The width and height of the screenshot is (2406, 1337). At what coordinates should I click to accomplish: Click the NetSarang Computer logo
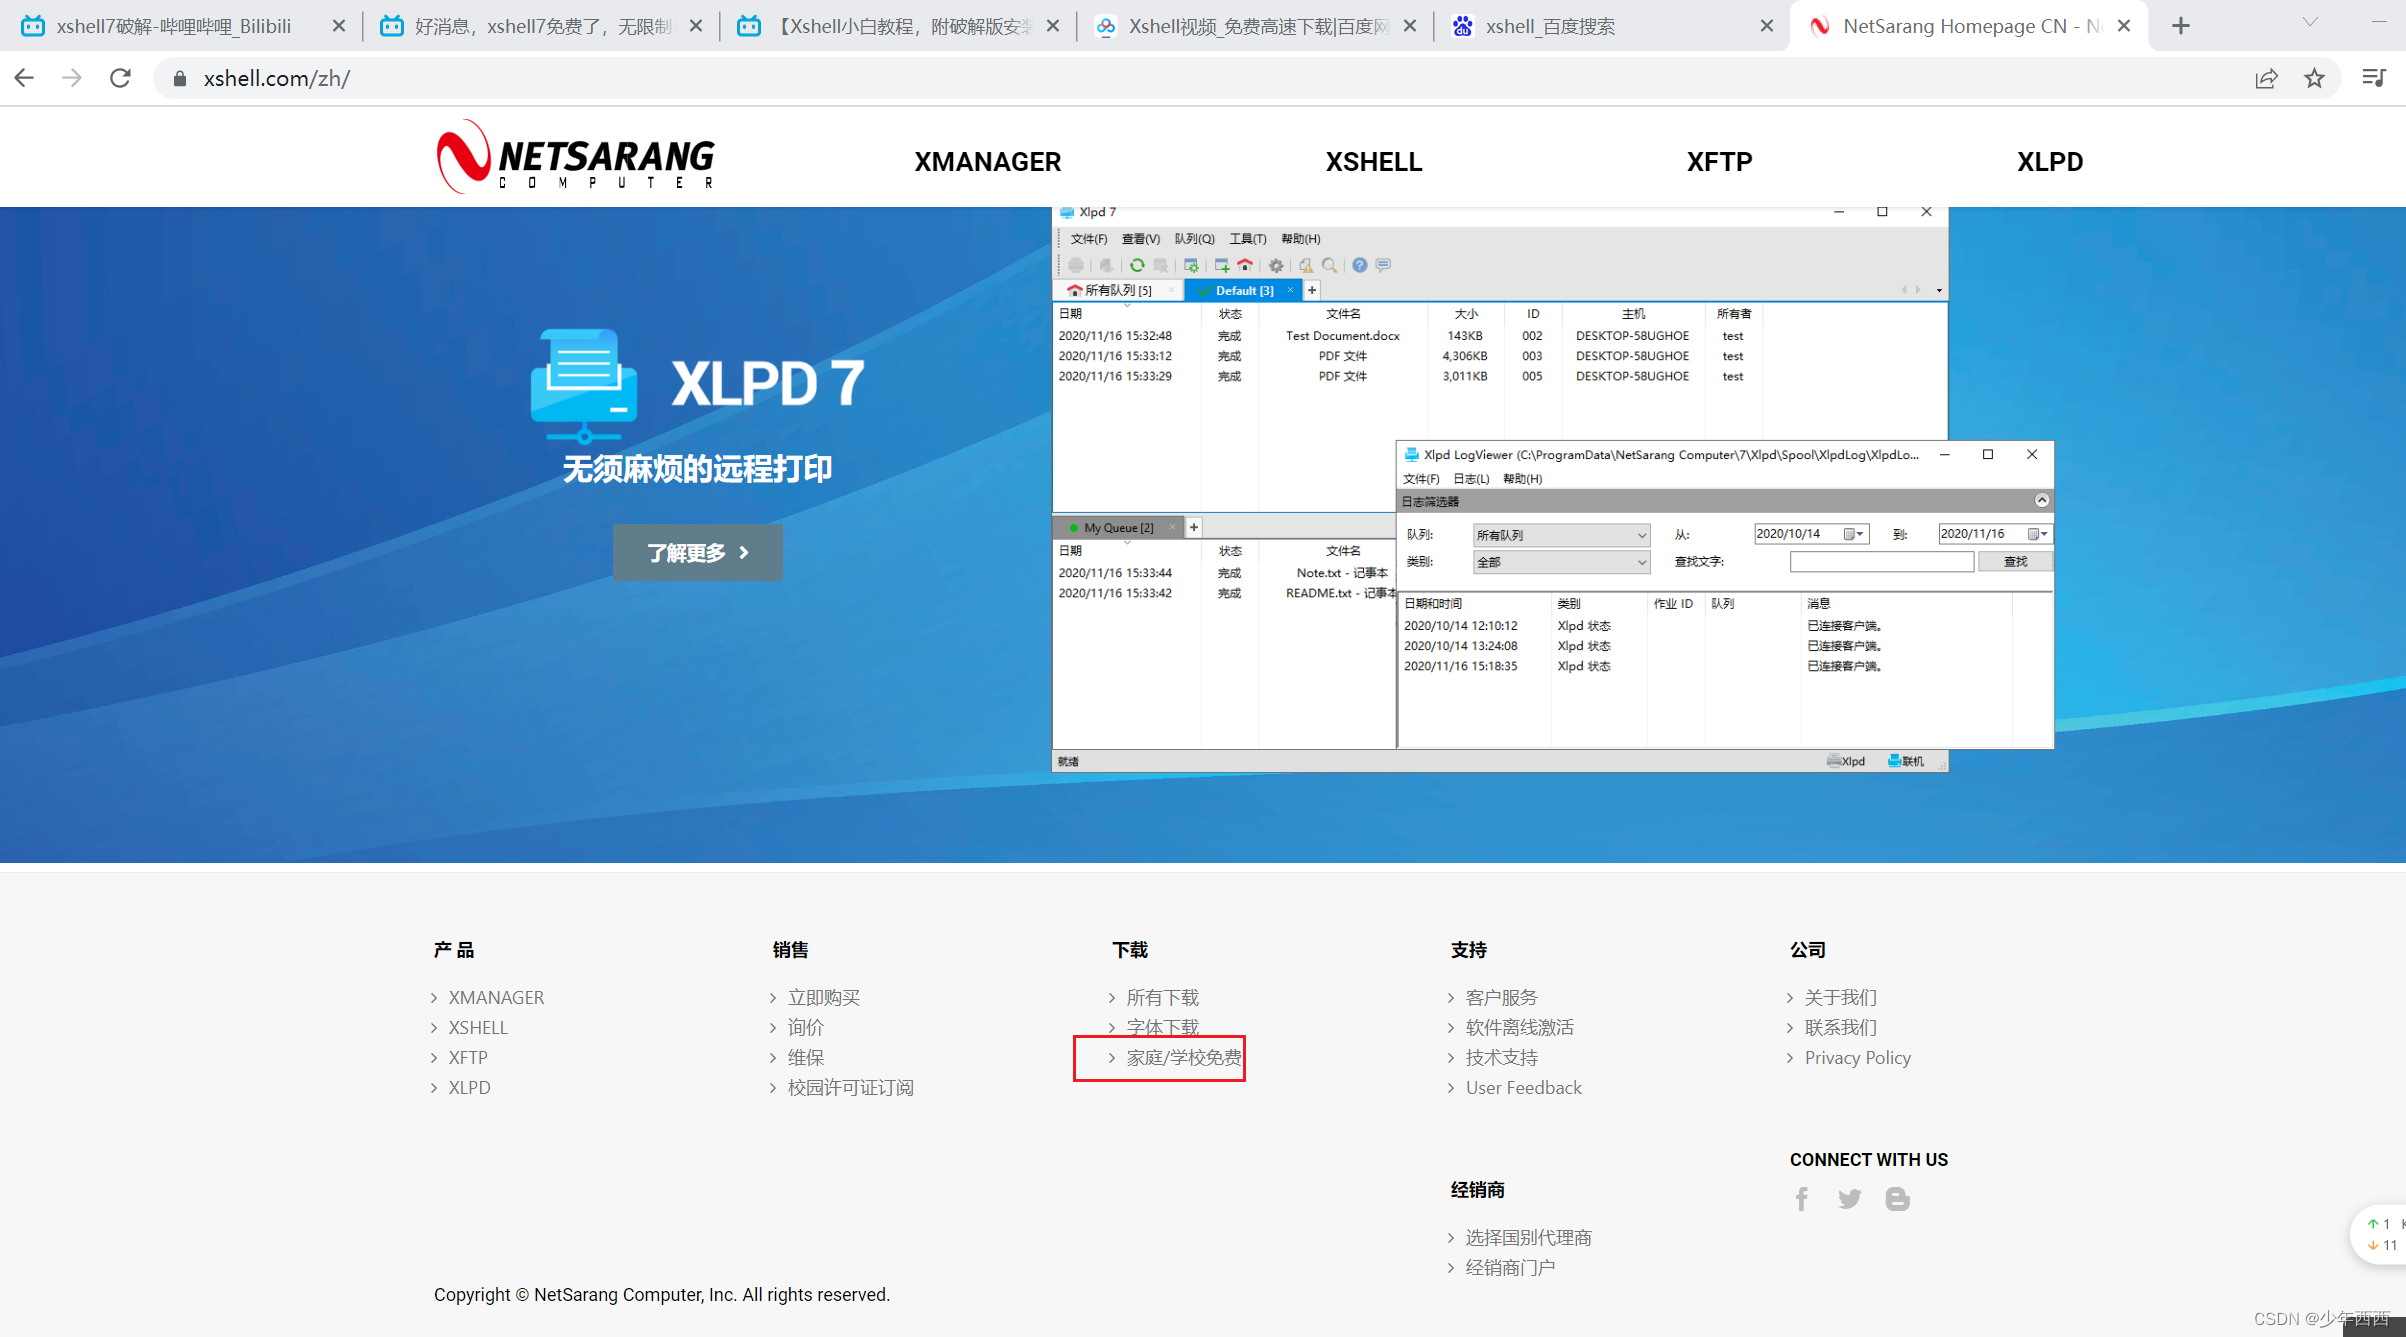575,158
